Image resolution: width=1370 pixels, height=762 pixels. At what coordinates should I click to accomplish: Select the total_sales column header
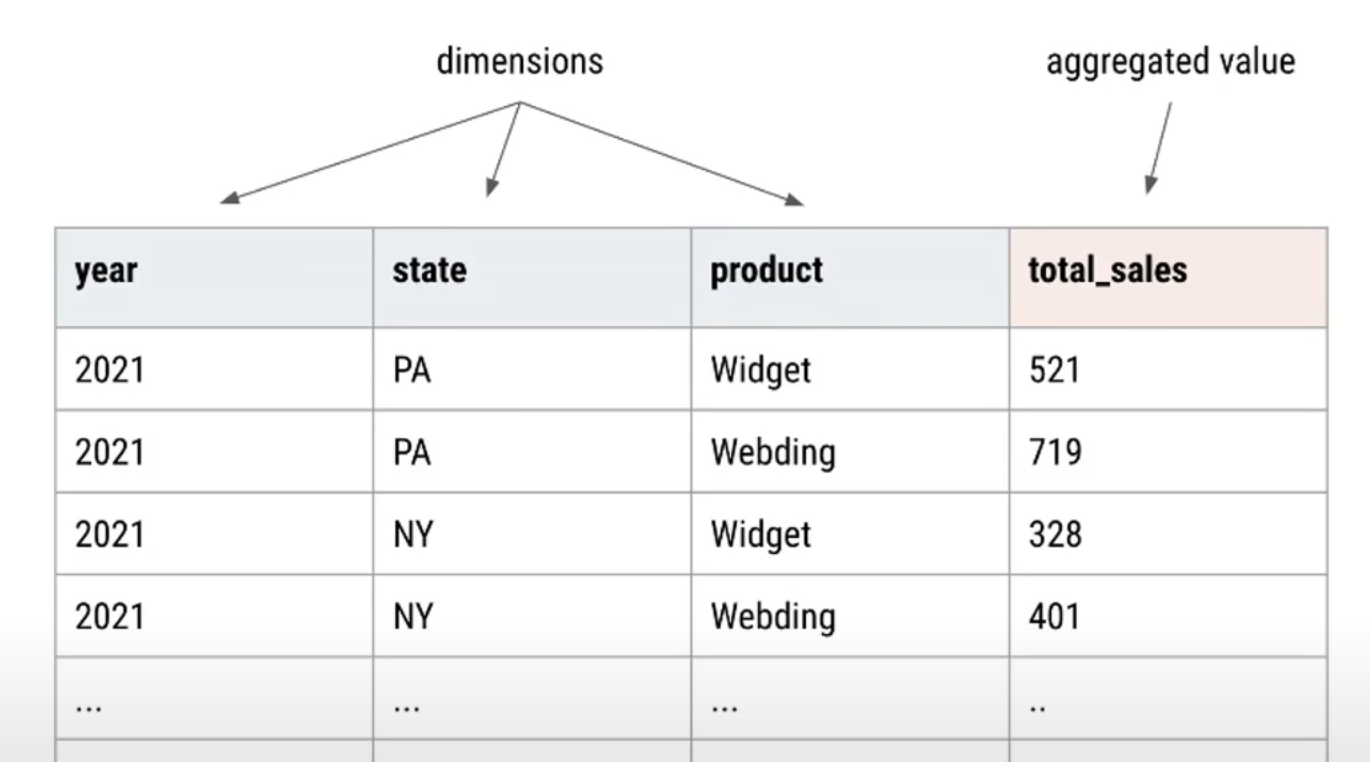[1168, 277]
